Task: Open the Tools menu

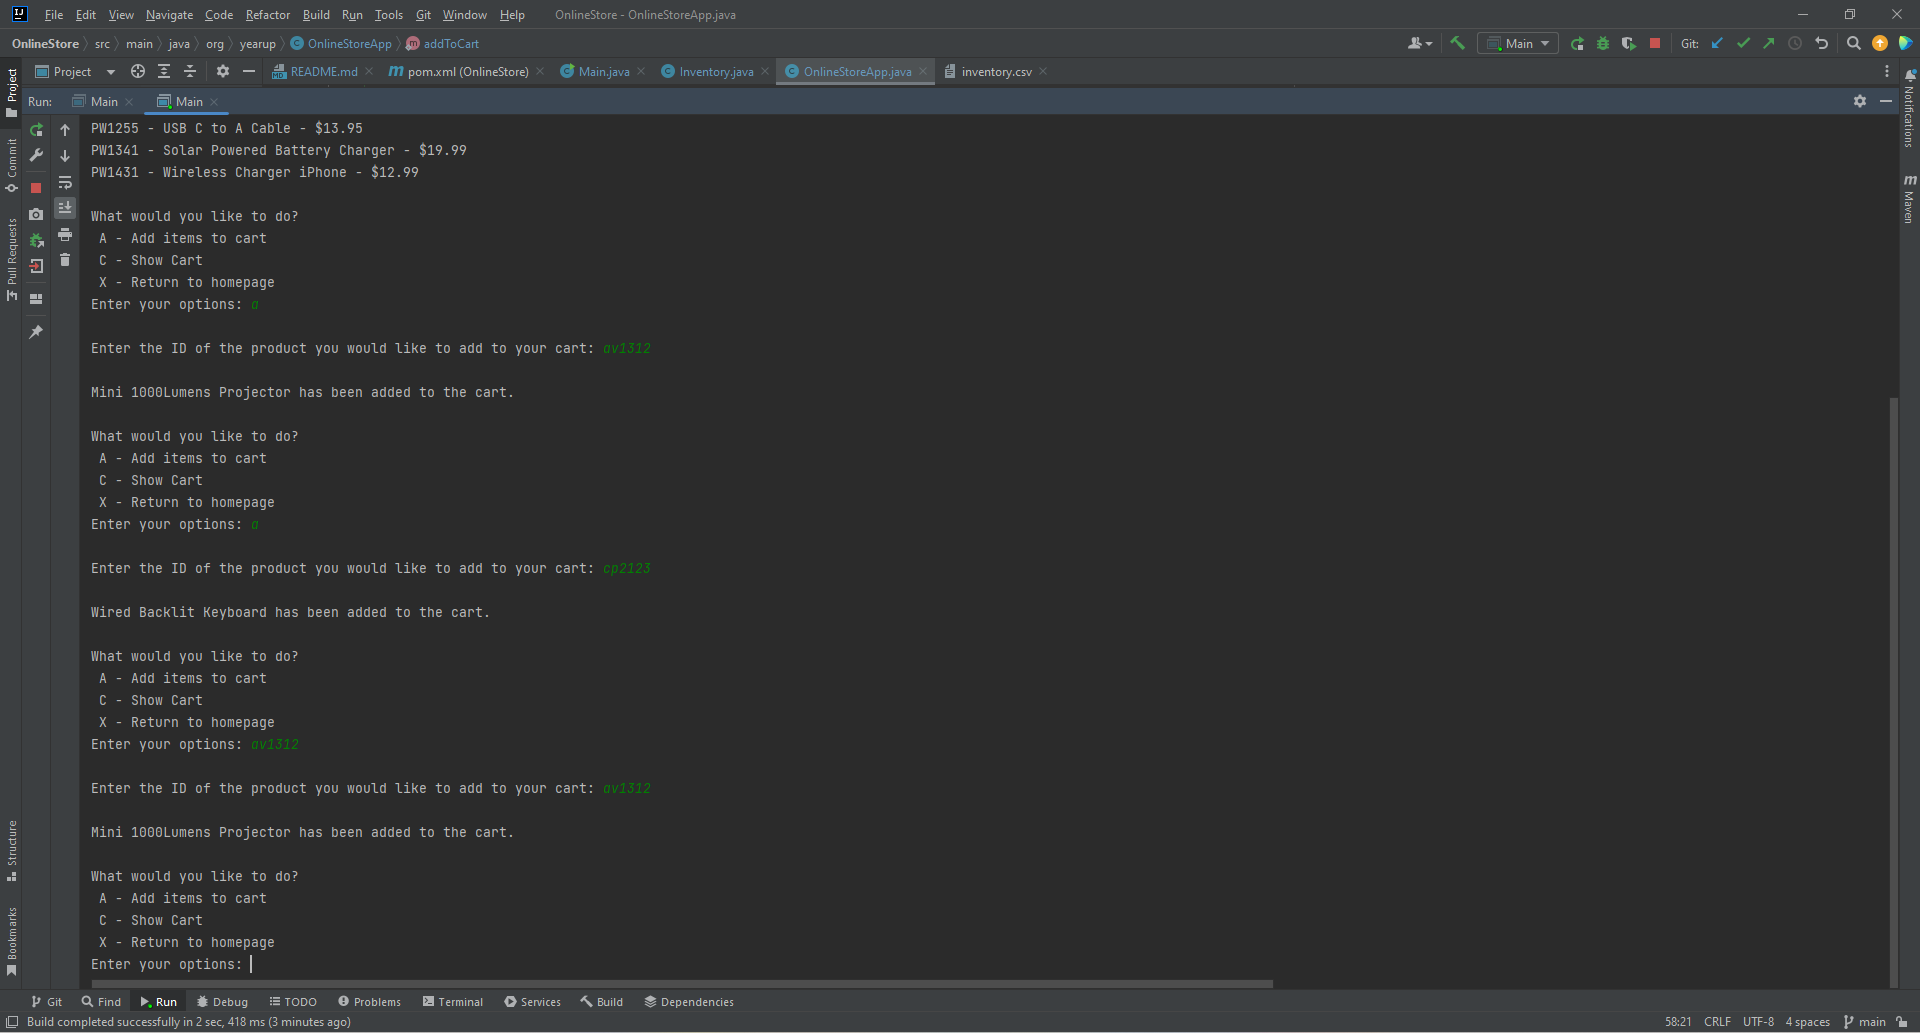Action: point(388,15)
